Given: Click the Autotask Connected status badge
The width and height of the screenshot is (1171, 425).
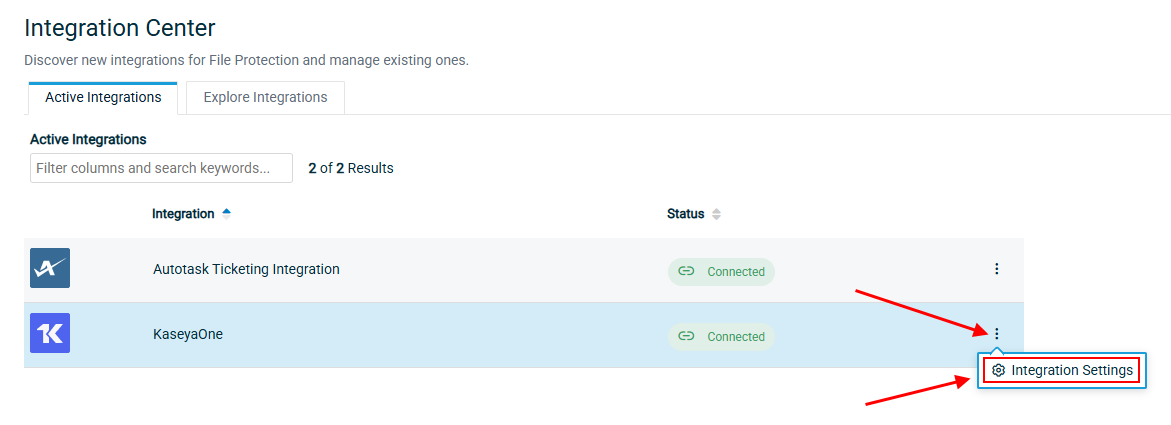Looking at the screenshot, I should coord(721,271).
